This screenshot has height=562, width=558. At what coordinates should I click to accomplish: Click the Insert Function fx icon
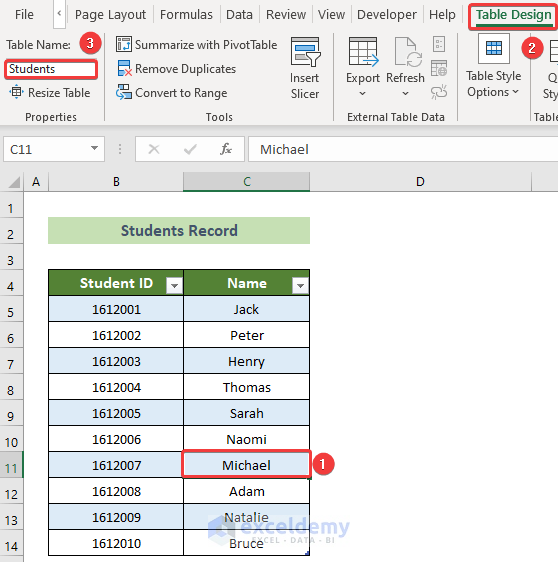(226, 149)
